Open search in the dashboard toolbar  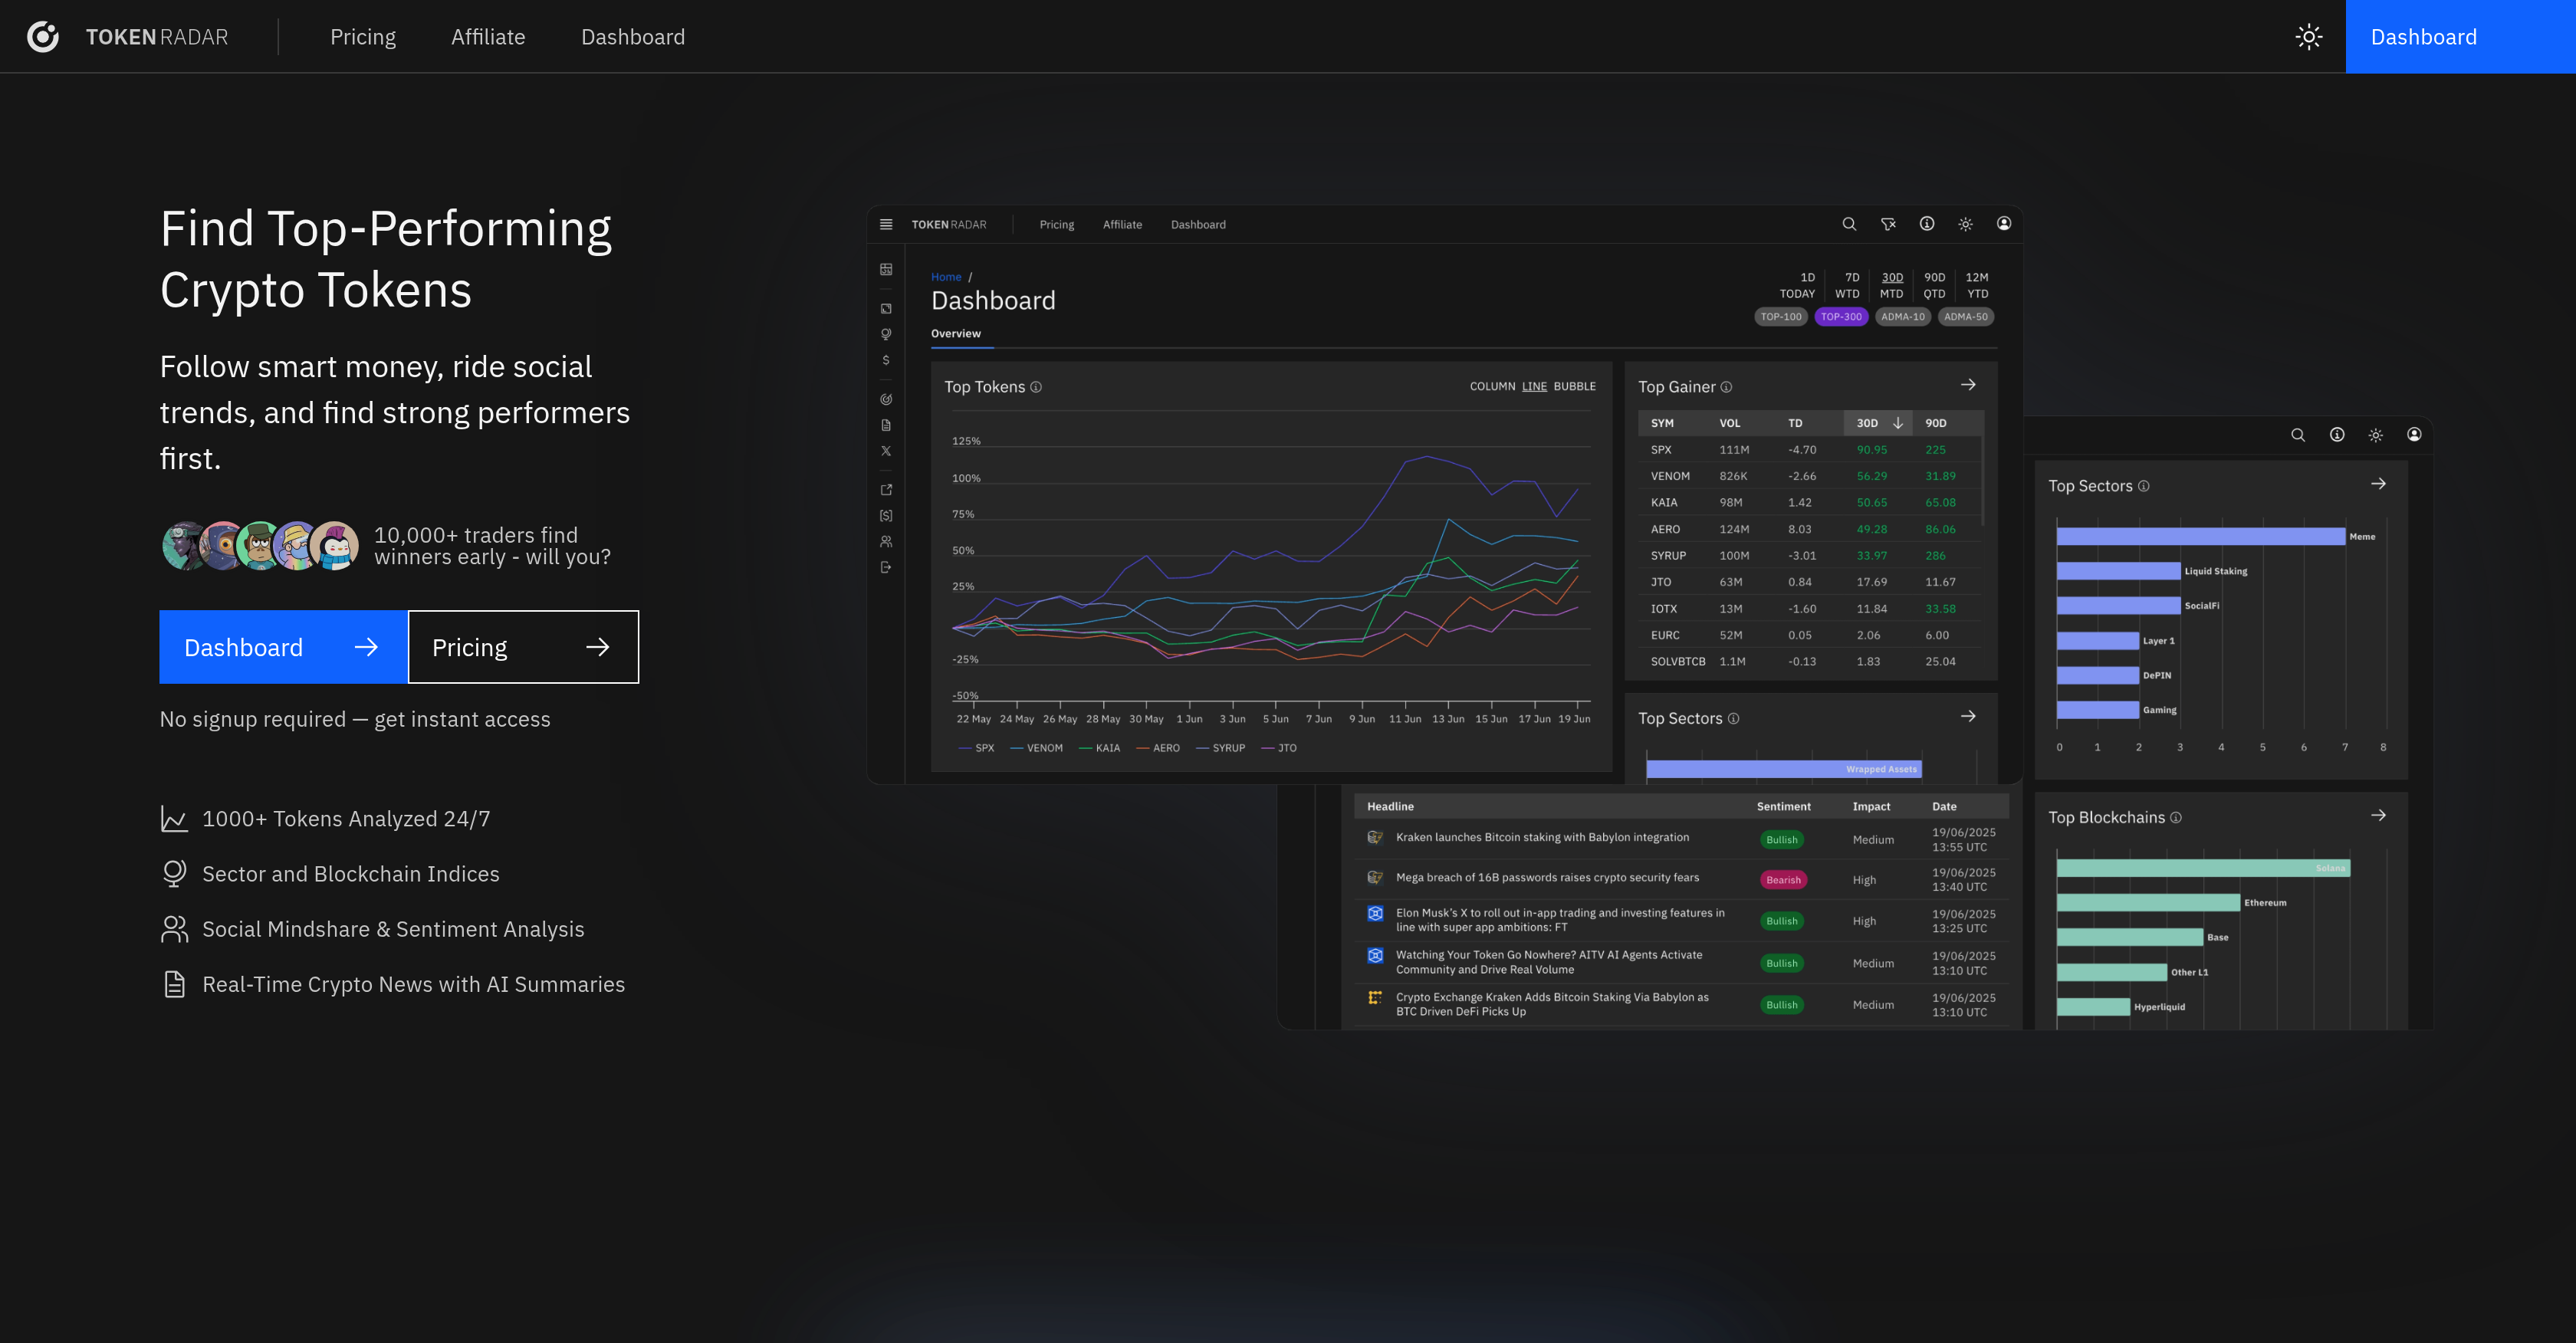tap(1849, 224)
